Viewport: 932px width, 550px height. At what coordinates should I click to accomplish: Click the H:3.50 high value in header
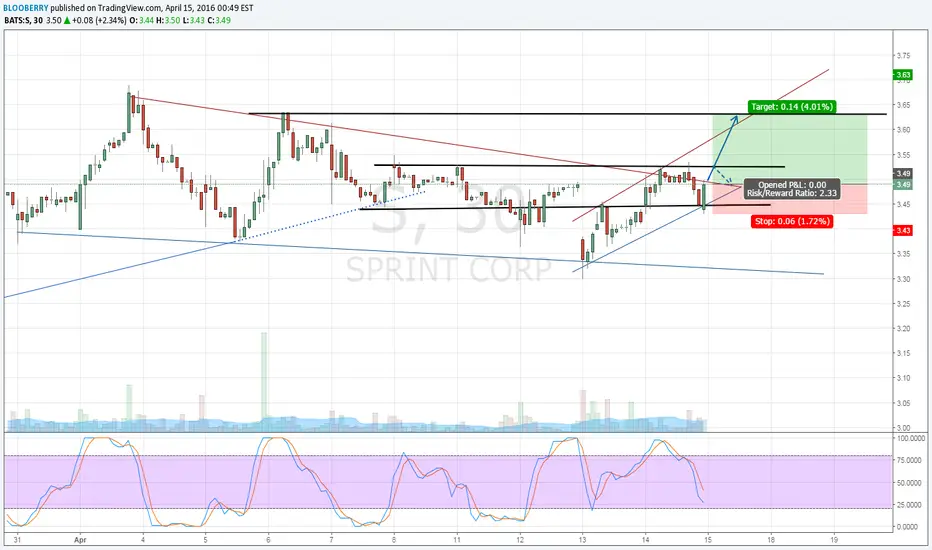point(168,20)
